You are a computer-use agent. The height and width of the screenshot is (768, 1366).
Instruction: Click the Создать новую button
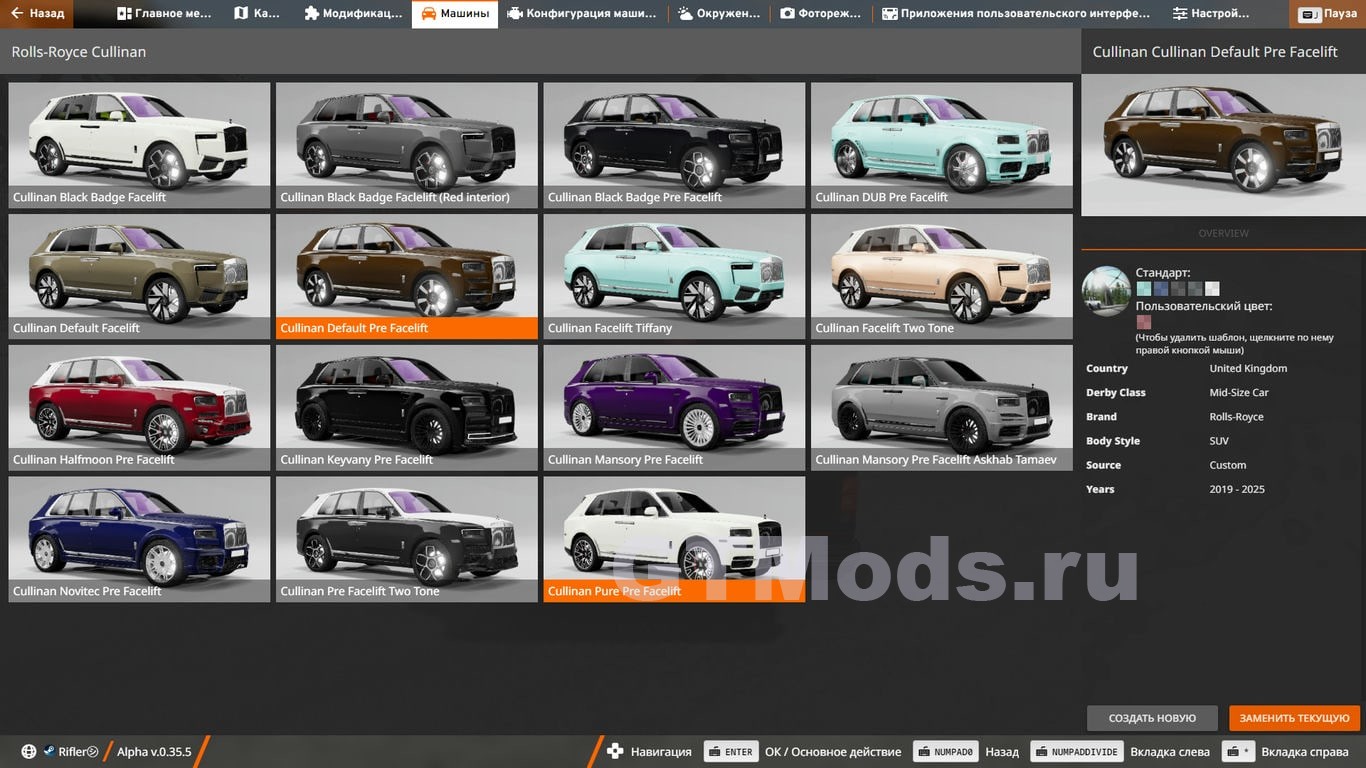click(x=1152, y=718)
